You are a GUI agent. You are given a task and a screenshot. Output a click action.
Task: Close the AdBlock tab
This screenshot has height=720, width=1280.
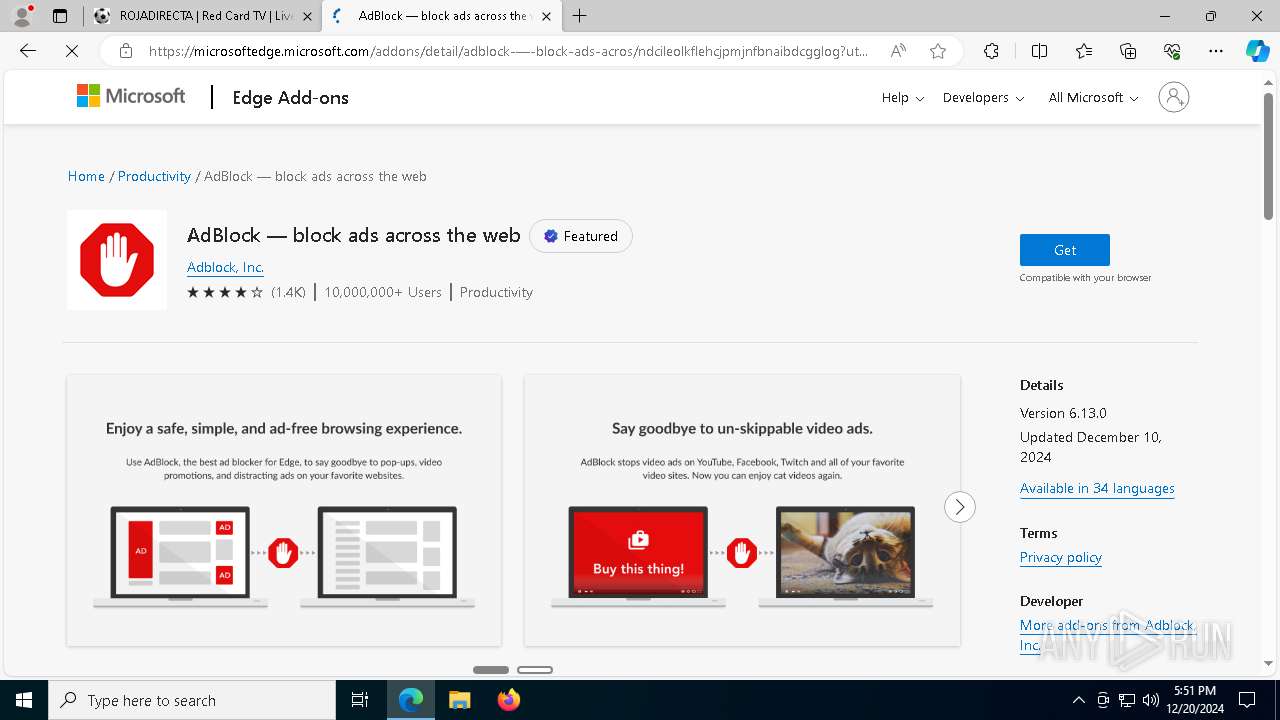(x=547, y=16)
